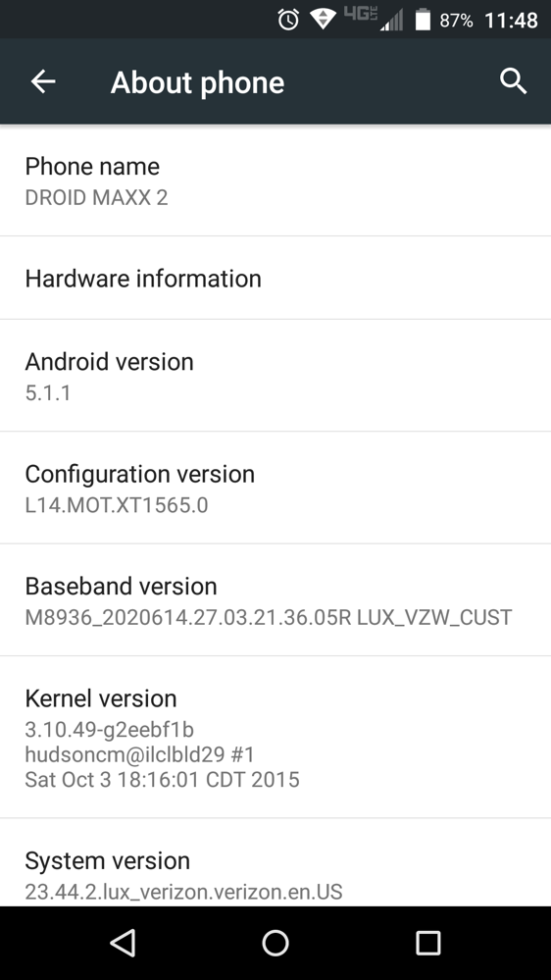Select the Baseband version row
The width and height of the screenshot is (551, 980).
(276, 601)
